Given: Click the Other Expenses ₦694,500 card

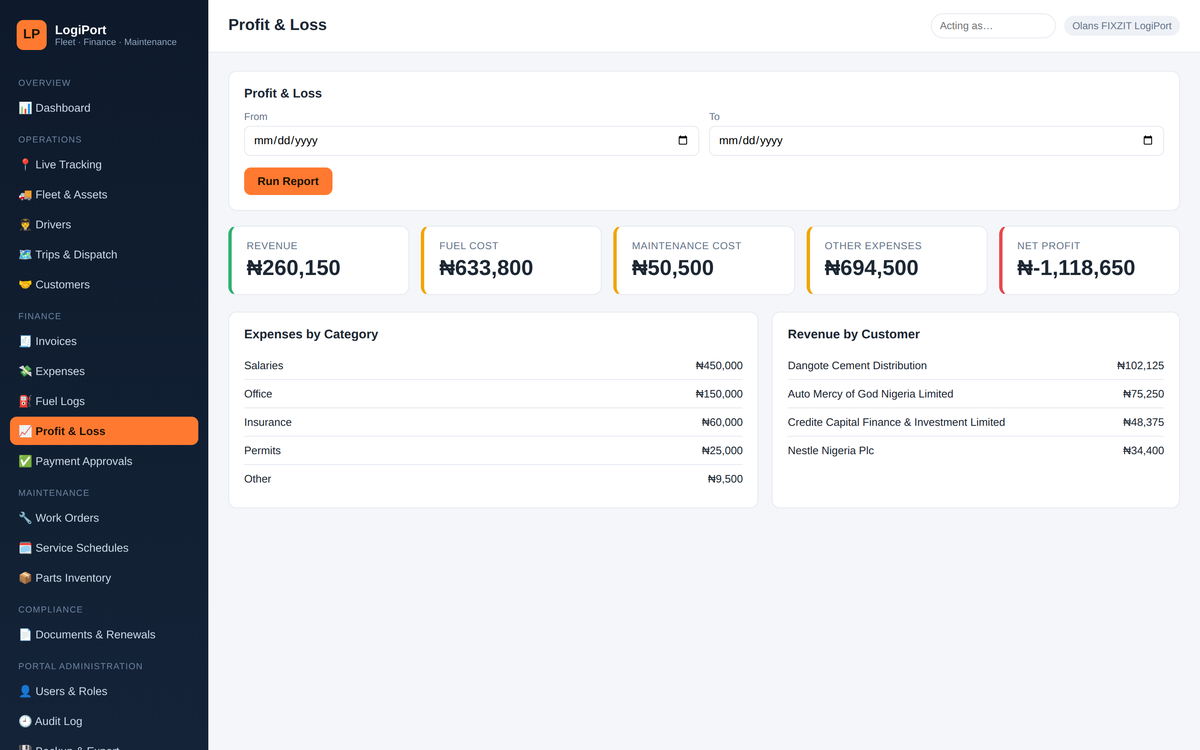Looking at the screenshot, I should (x=897, y=260).
